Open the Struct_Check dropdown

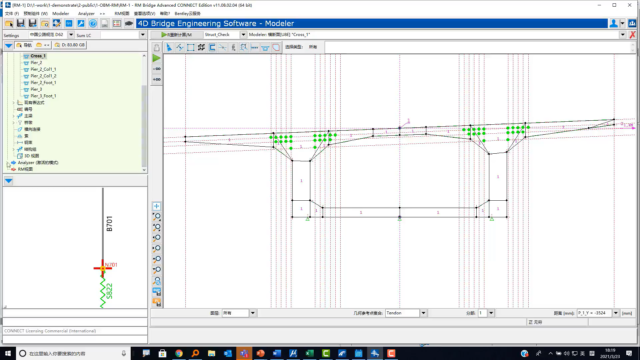[x=243, y=35]
